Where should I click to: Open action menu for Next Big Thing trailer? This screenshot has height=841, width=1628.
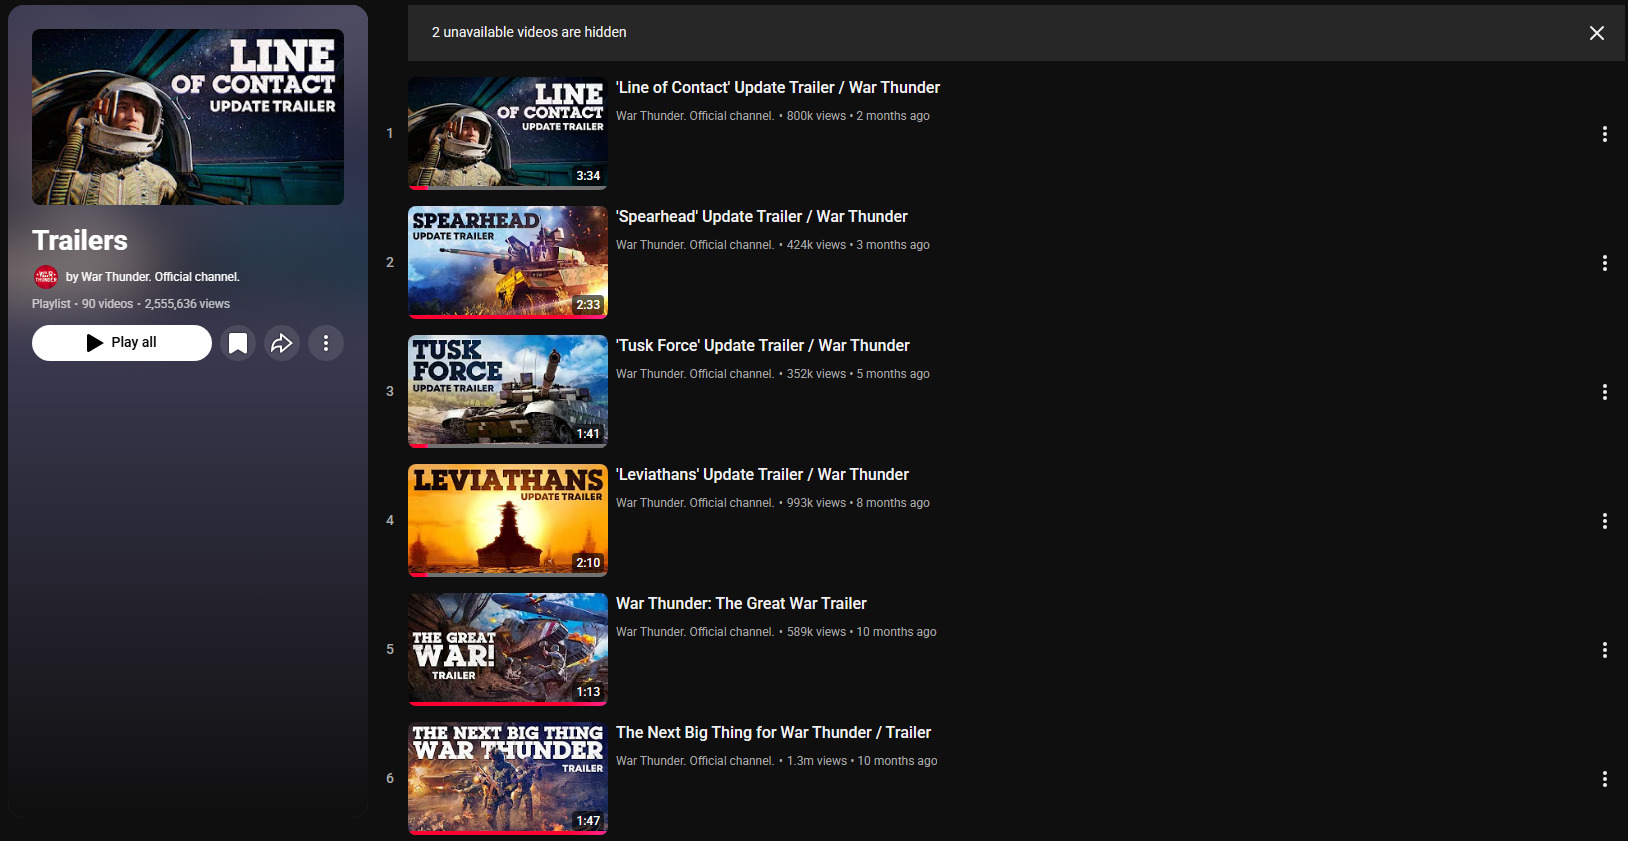click(1604, 779)
